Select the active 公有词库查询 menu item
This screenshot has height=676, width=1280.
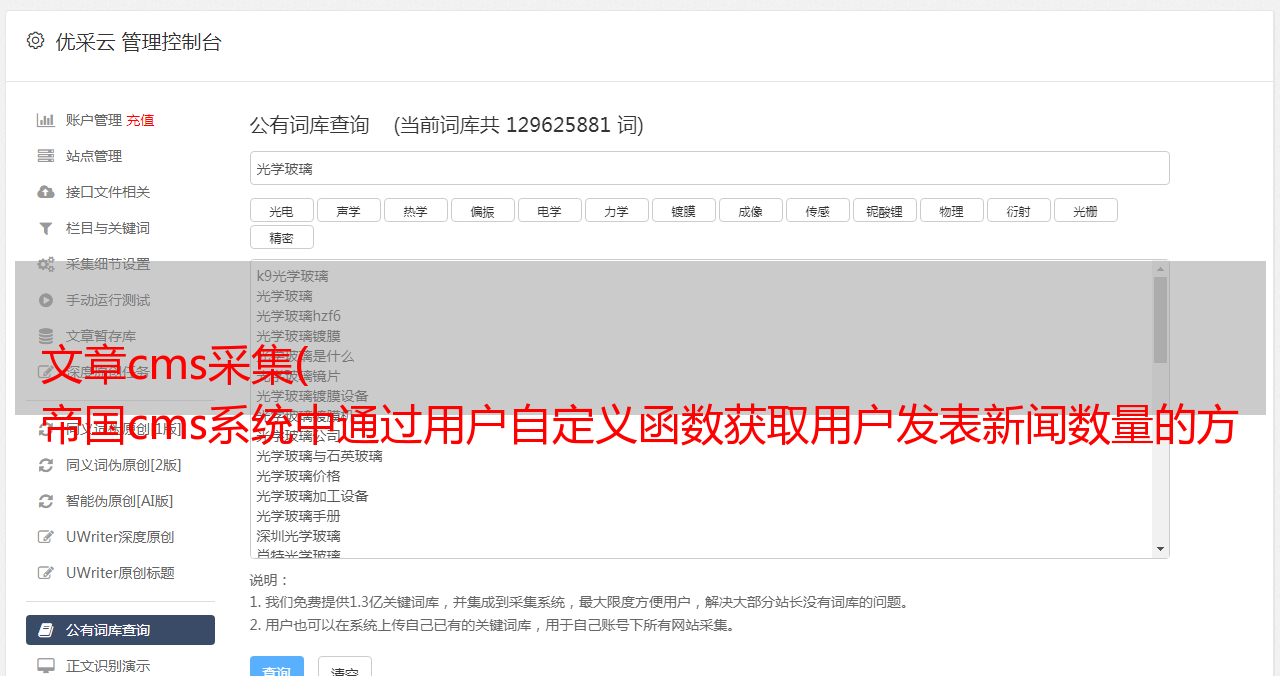coord(120,630)
